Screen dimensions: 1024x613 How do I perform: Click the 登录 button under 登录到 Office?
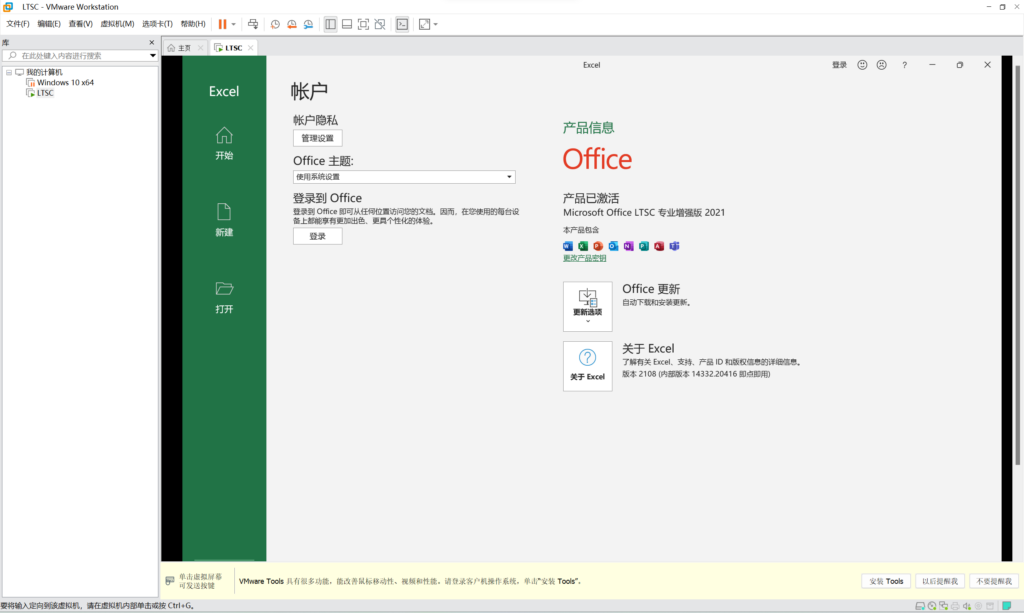(x=317, y=236)
